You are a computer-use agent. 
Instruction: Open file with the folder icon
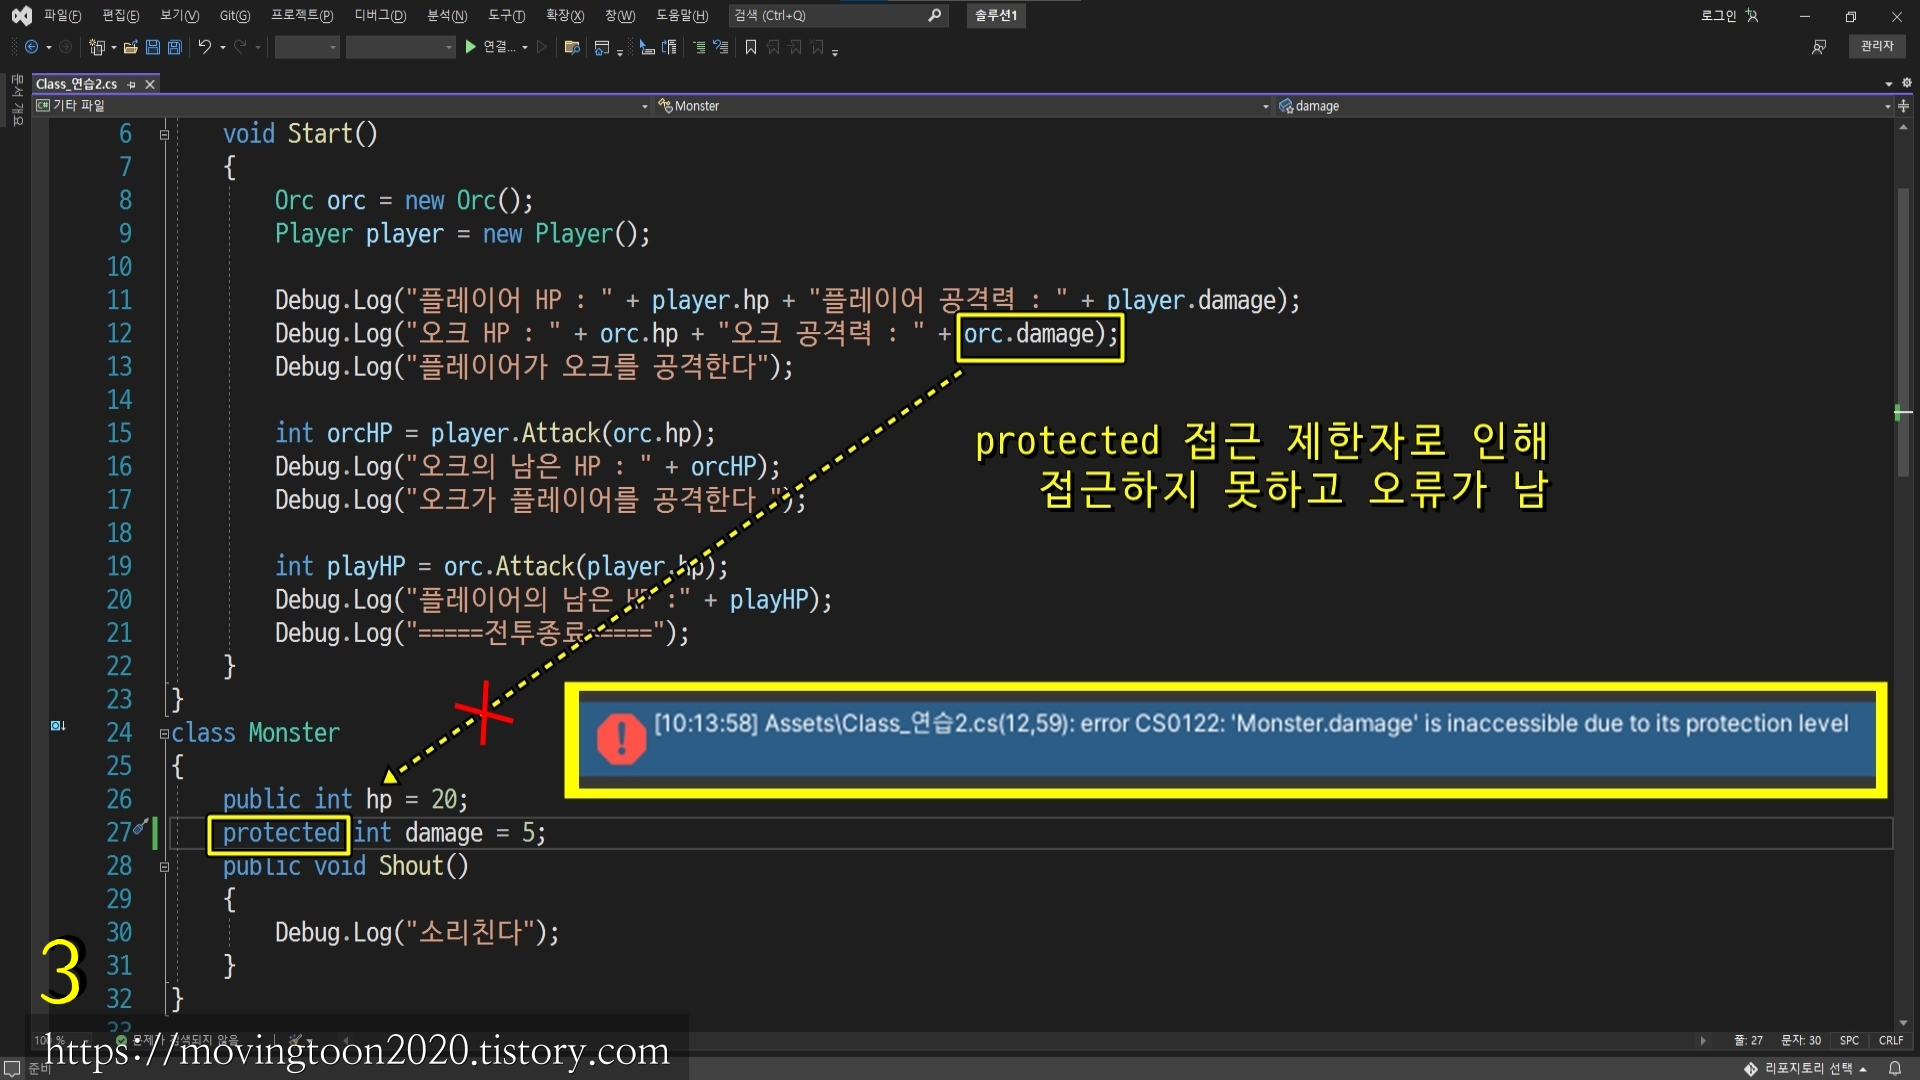(131, 47)
